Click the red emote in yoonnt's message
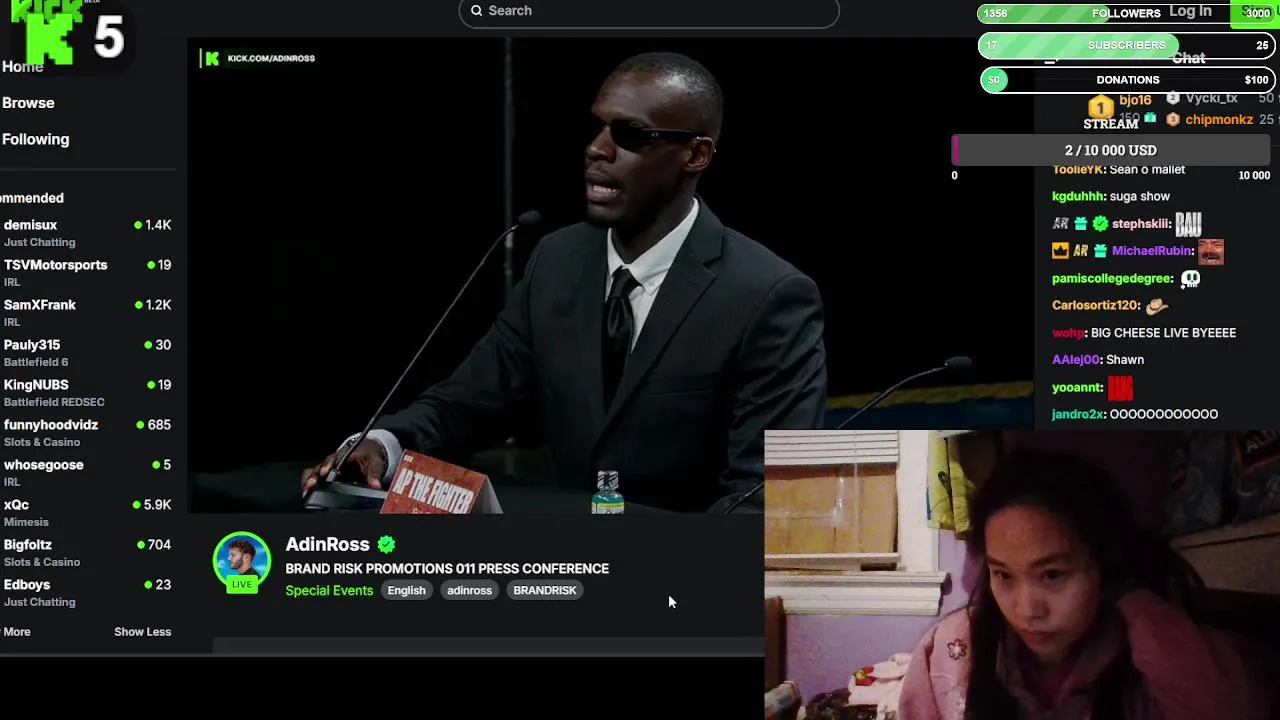Image resolution: width=1280 pixels, height=720 pixels. click(x=1120, y=387)
